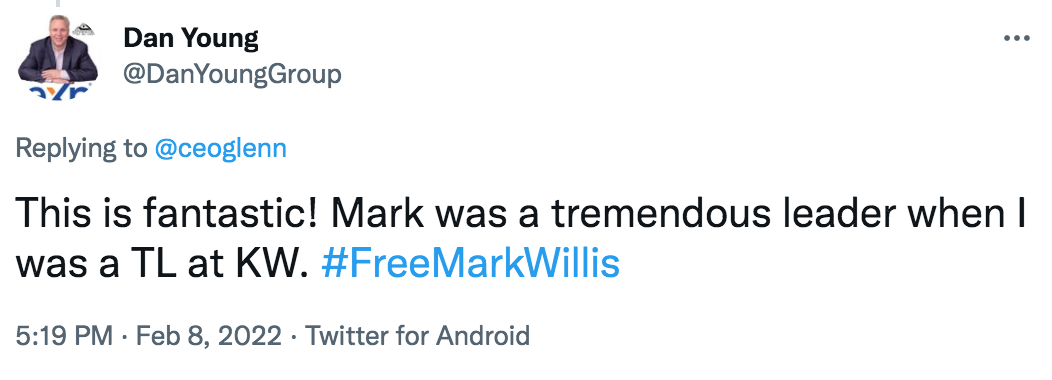
Task: Click the @DanYoungGroup handle
Action: click(x=232, y=75)
